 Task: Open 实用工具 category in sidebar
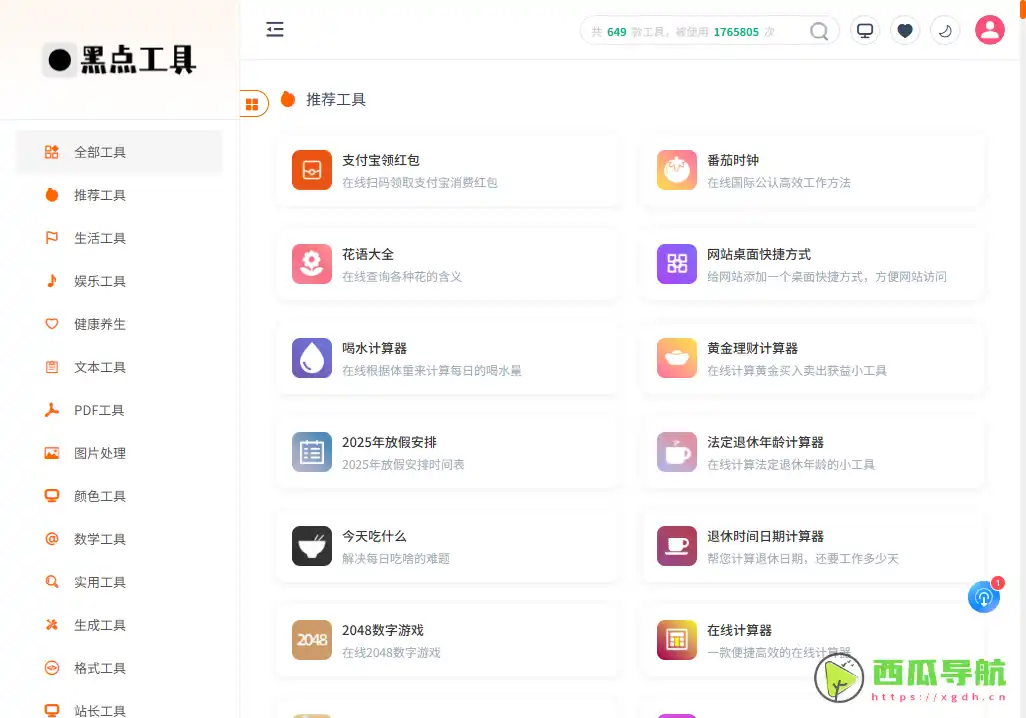click(119, 582)
